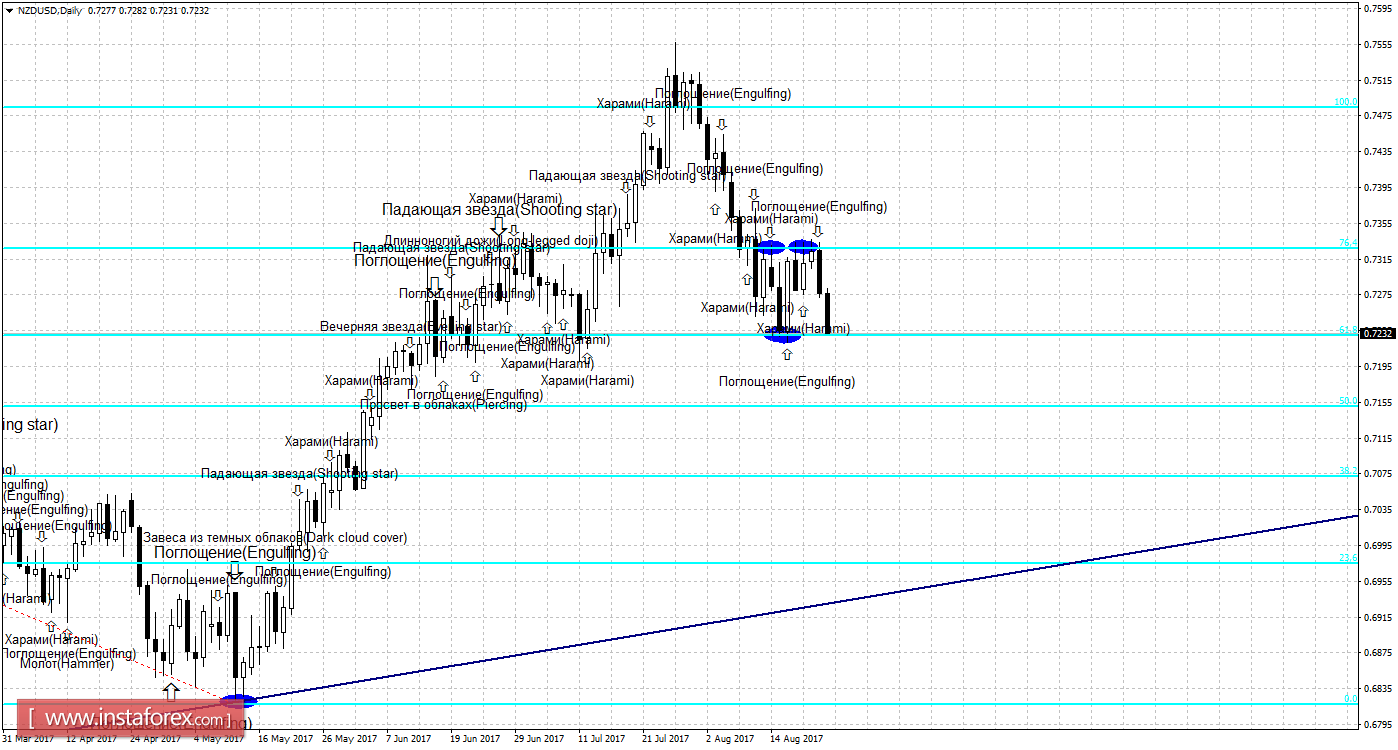Click the 0.6795 price axis label
This screenshot has width=1398, height=750.
[1377, 725]
